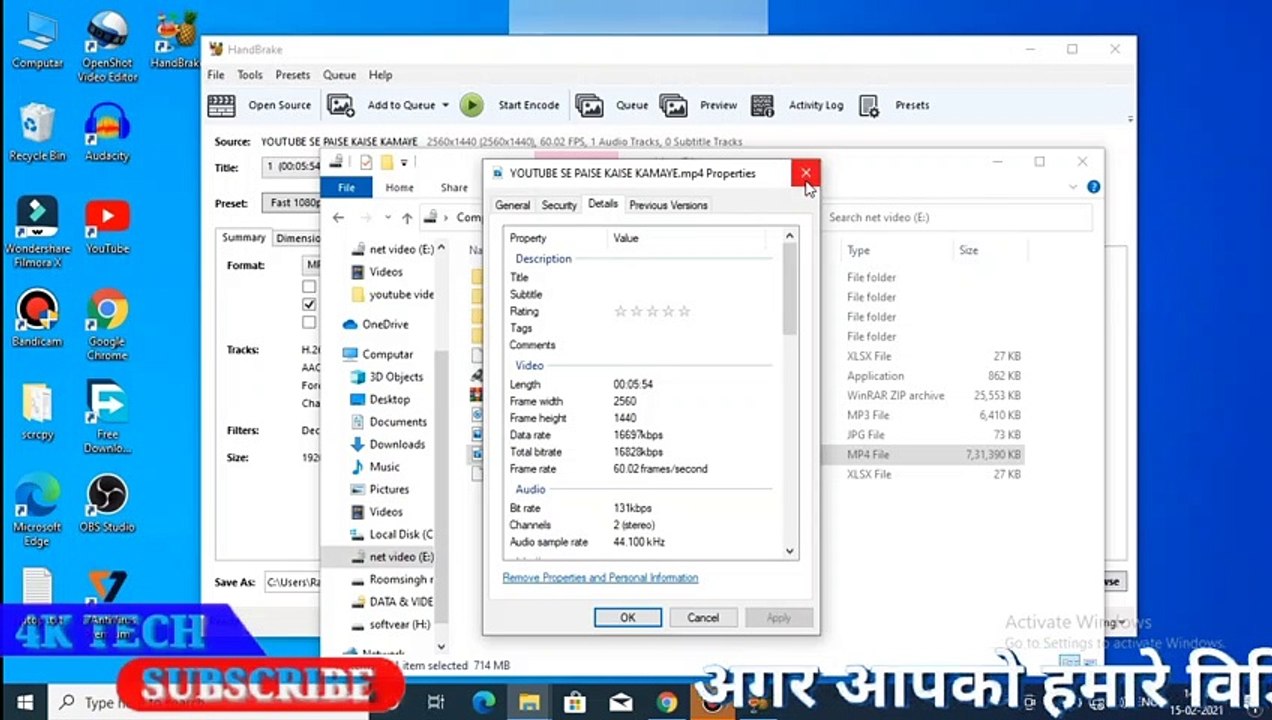
Task: Click the Recycle Bin desktop icon
Action: 37,133
